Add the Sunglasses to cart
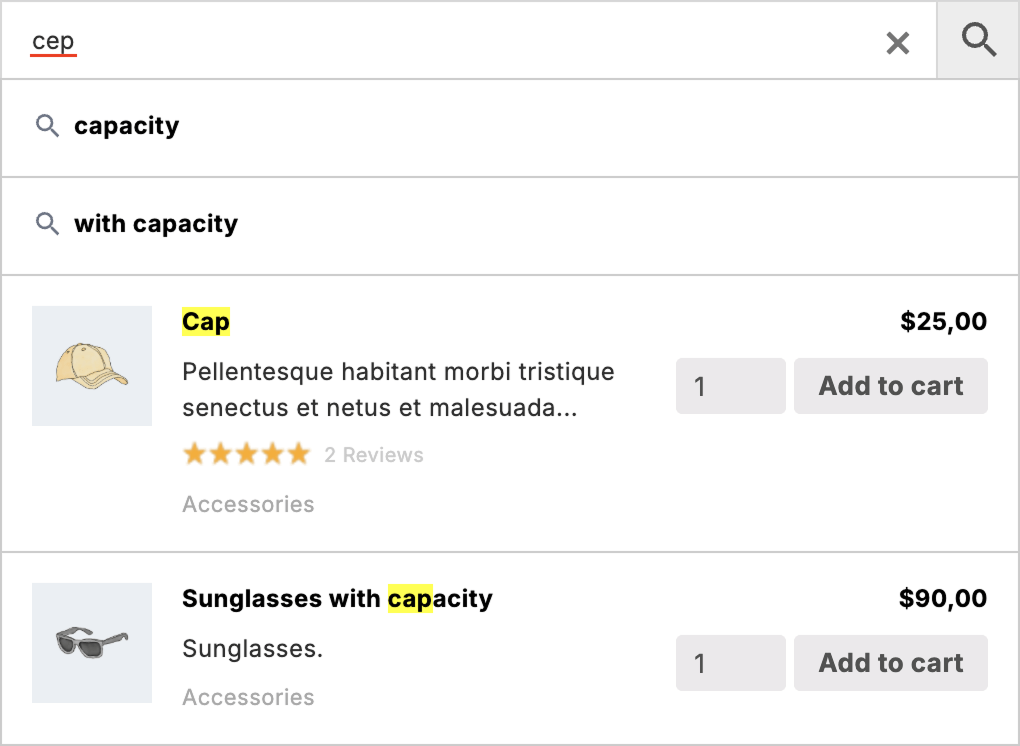This screenshot has width=1020, height=746. (891, 663)
